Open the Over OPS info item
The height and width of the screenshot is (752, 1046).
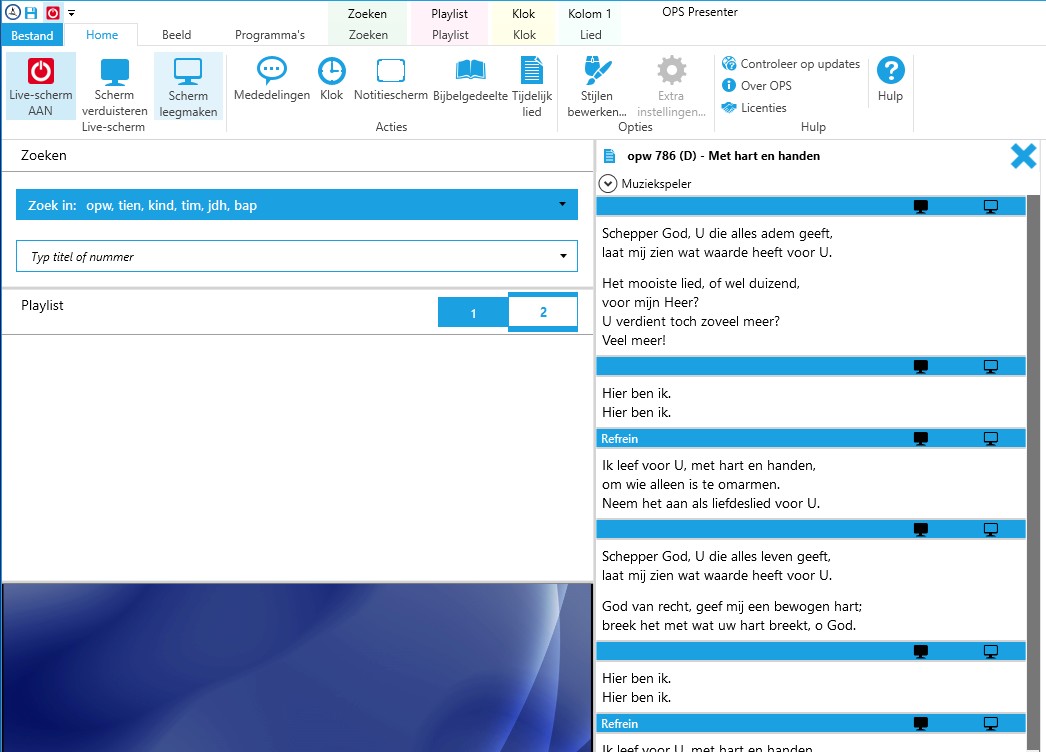click(x=757, y=85)
